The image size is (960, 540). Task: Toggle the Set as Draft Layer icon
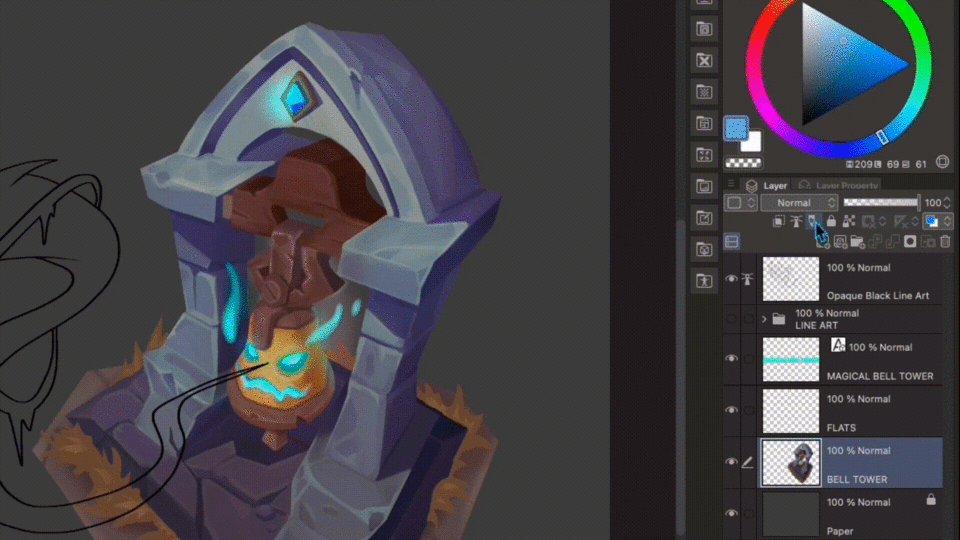tap(812, 221)
